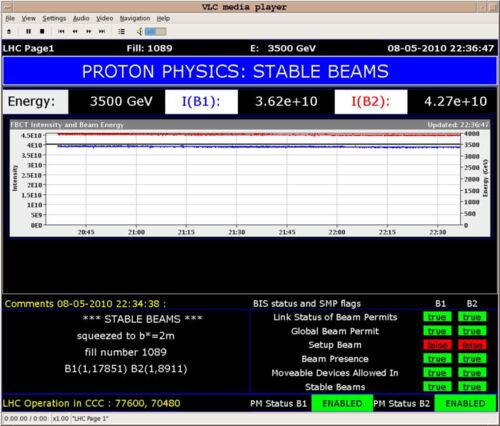
Task: Click the "Moveable Devices Allowed In" label
Action: (x=335, y=373)
